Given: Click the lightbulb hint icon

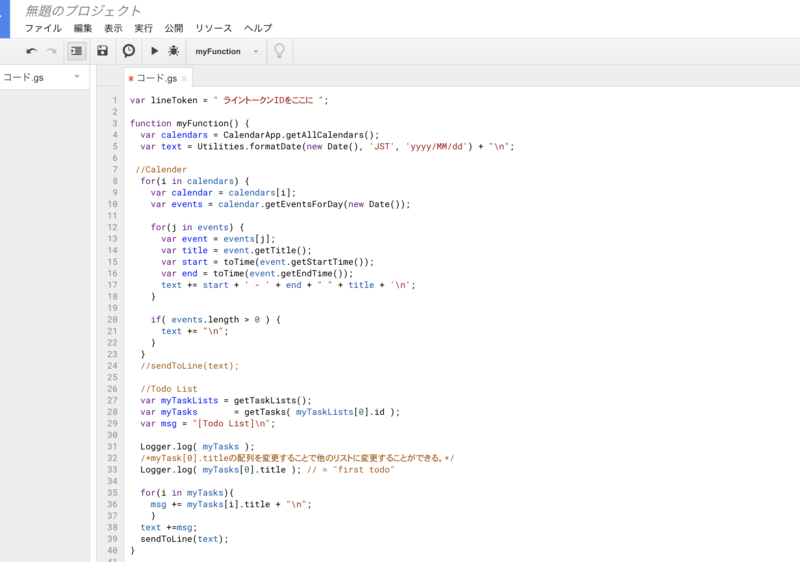Looking at the screenshot, I should click(279, 51).
